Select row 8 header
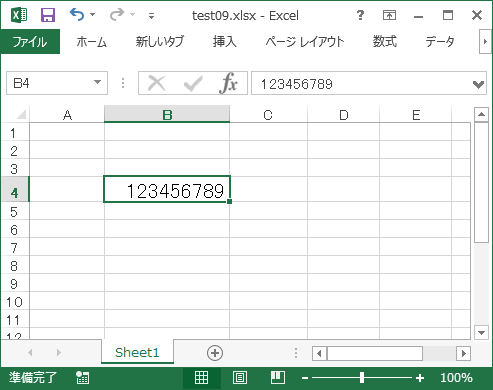 tap(14, 266)
